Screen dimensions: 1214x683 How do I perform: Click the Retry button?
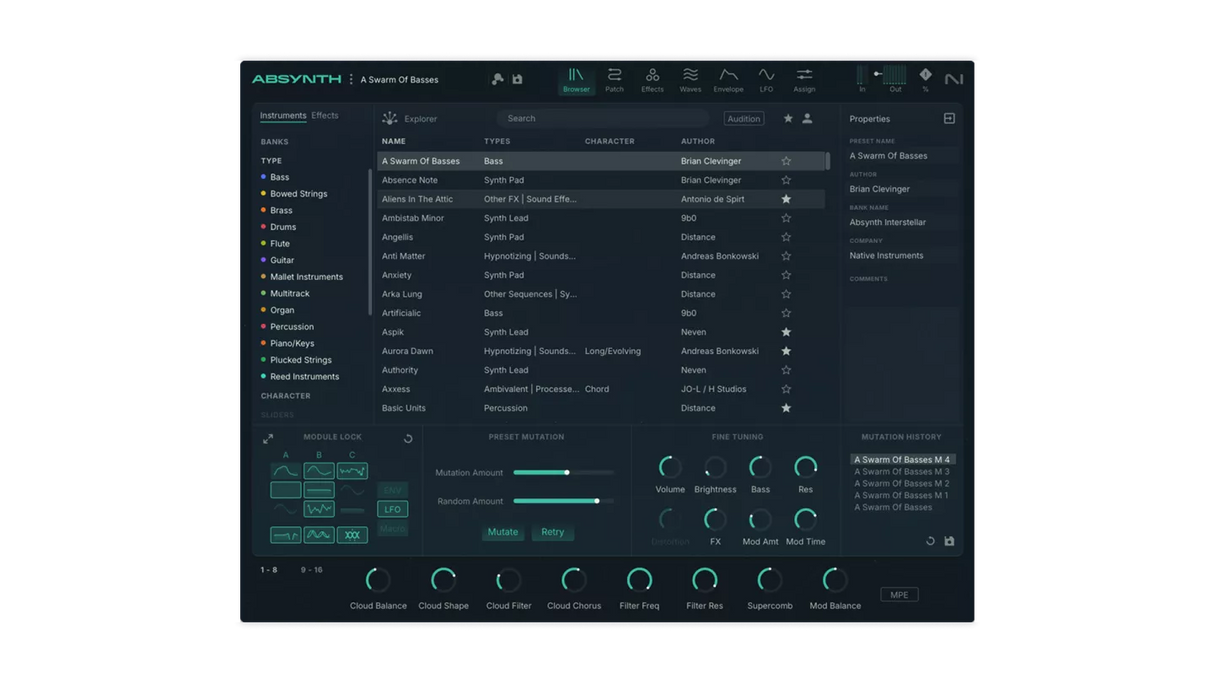pyautogui.click(x=553, y=532)
